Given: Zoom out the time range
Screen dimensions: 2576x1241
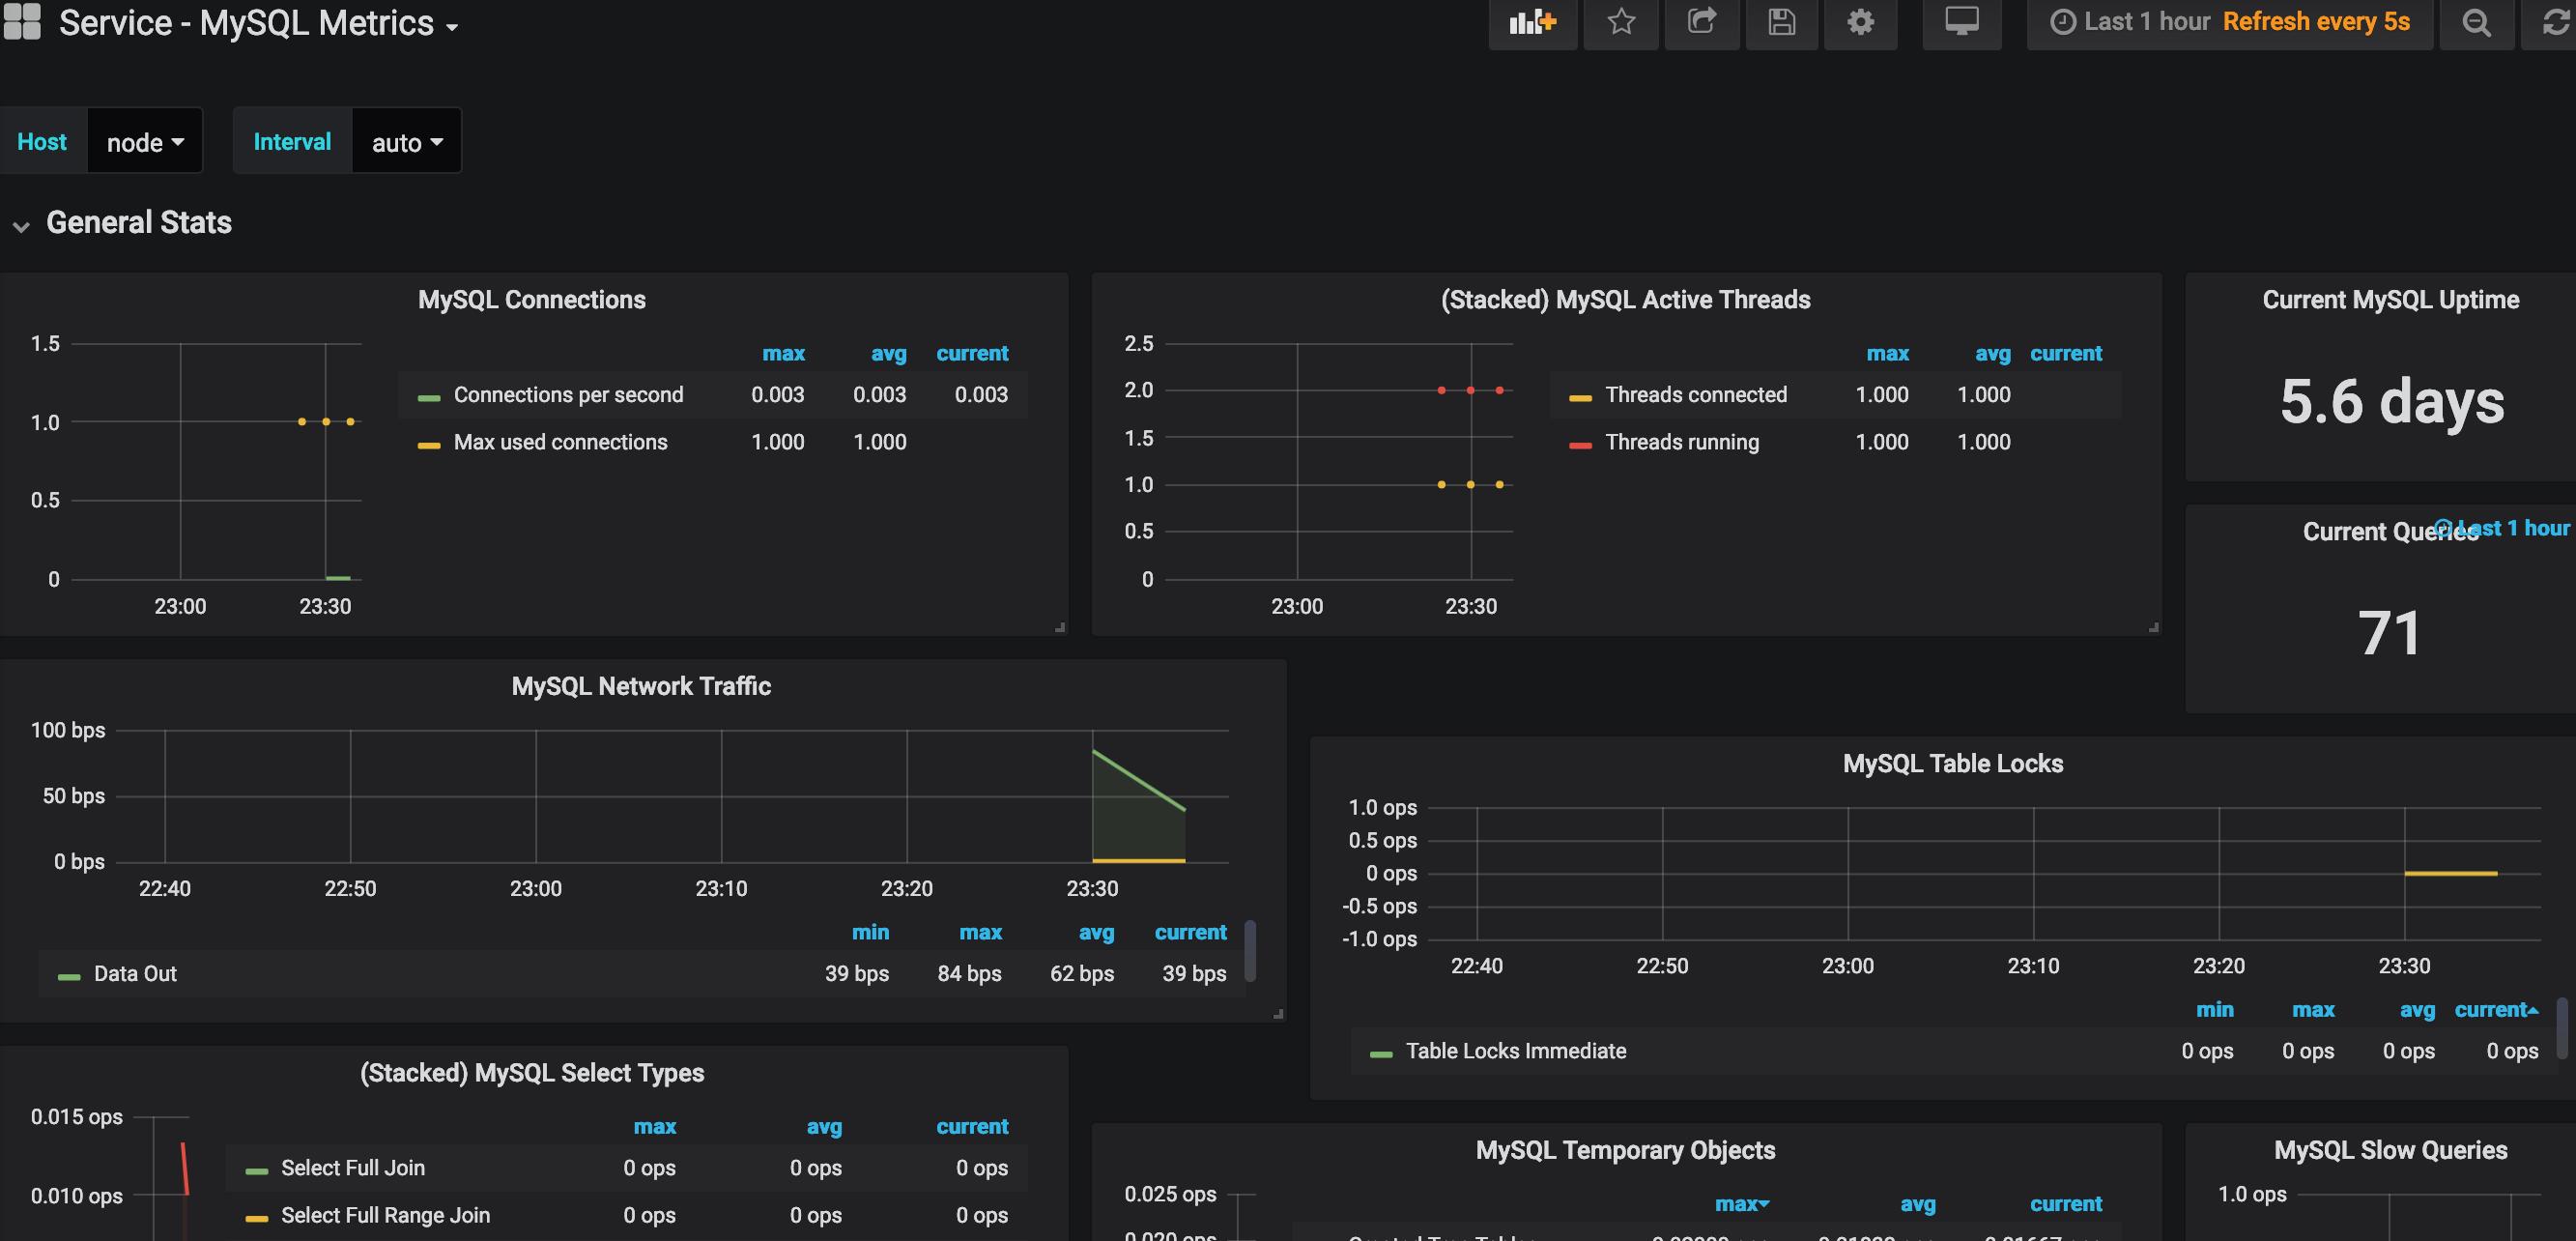Looking at the screenshot, I should [2476, 23].
